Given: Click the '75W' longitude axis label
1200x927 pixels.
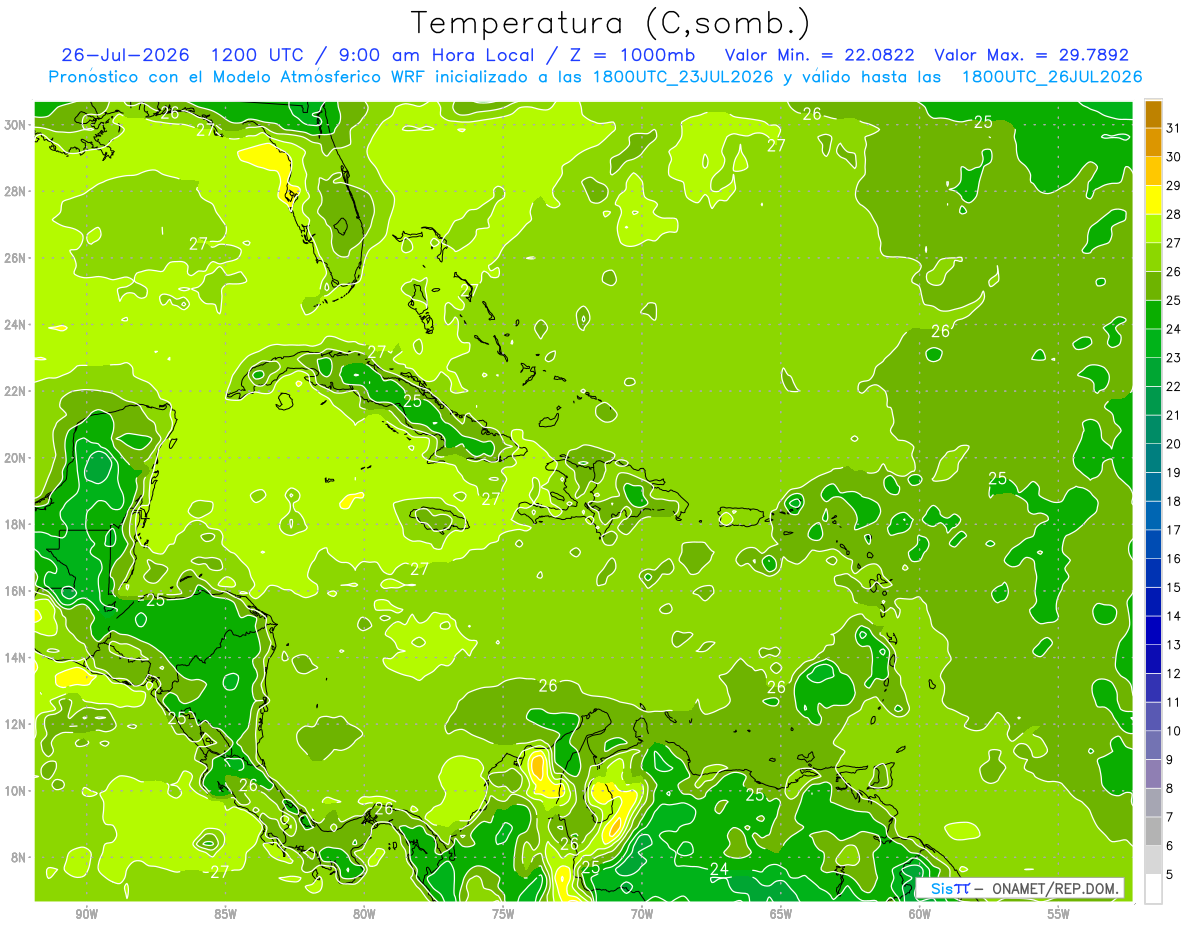Looking at the screenshot, I should point(503,914).
